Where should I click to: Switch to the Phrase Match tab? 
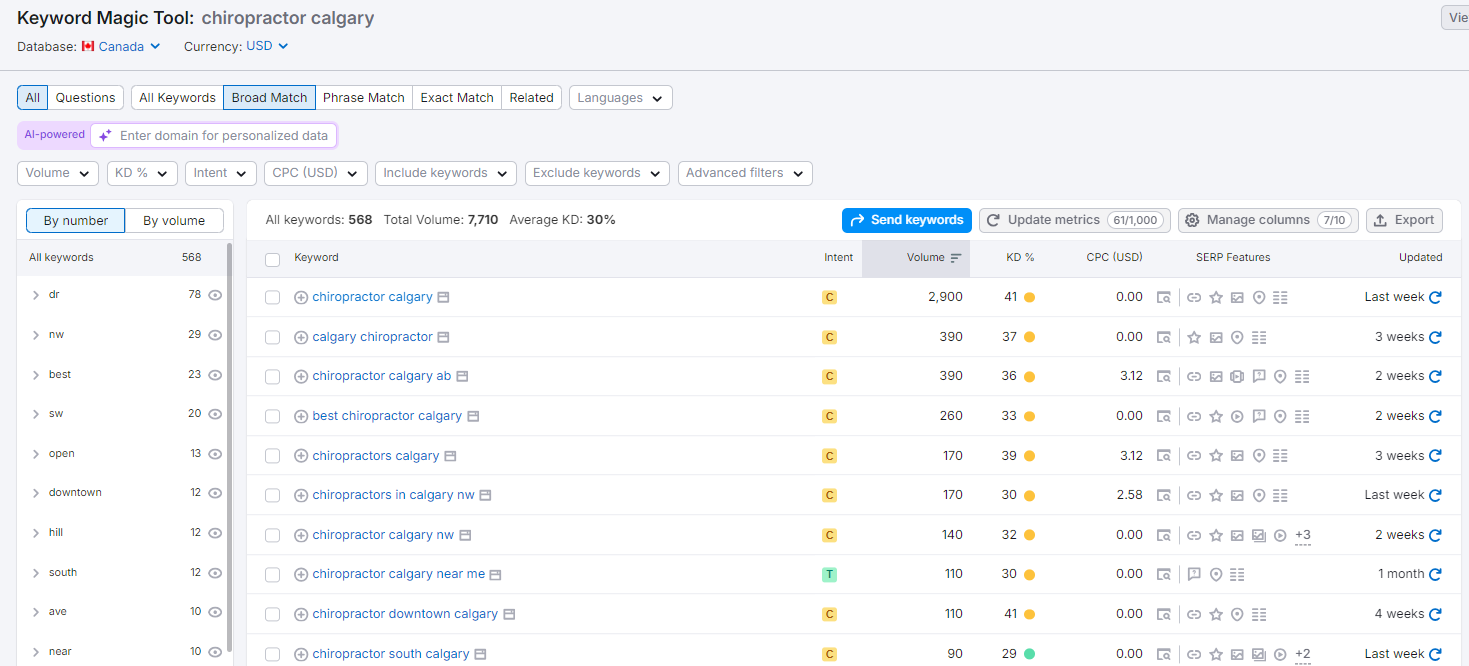click(363, 97)
